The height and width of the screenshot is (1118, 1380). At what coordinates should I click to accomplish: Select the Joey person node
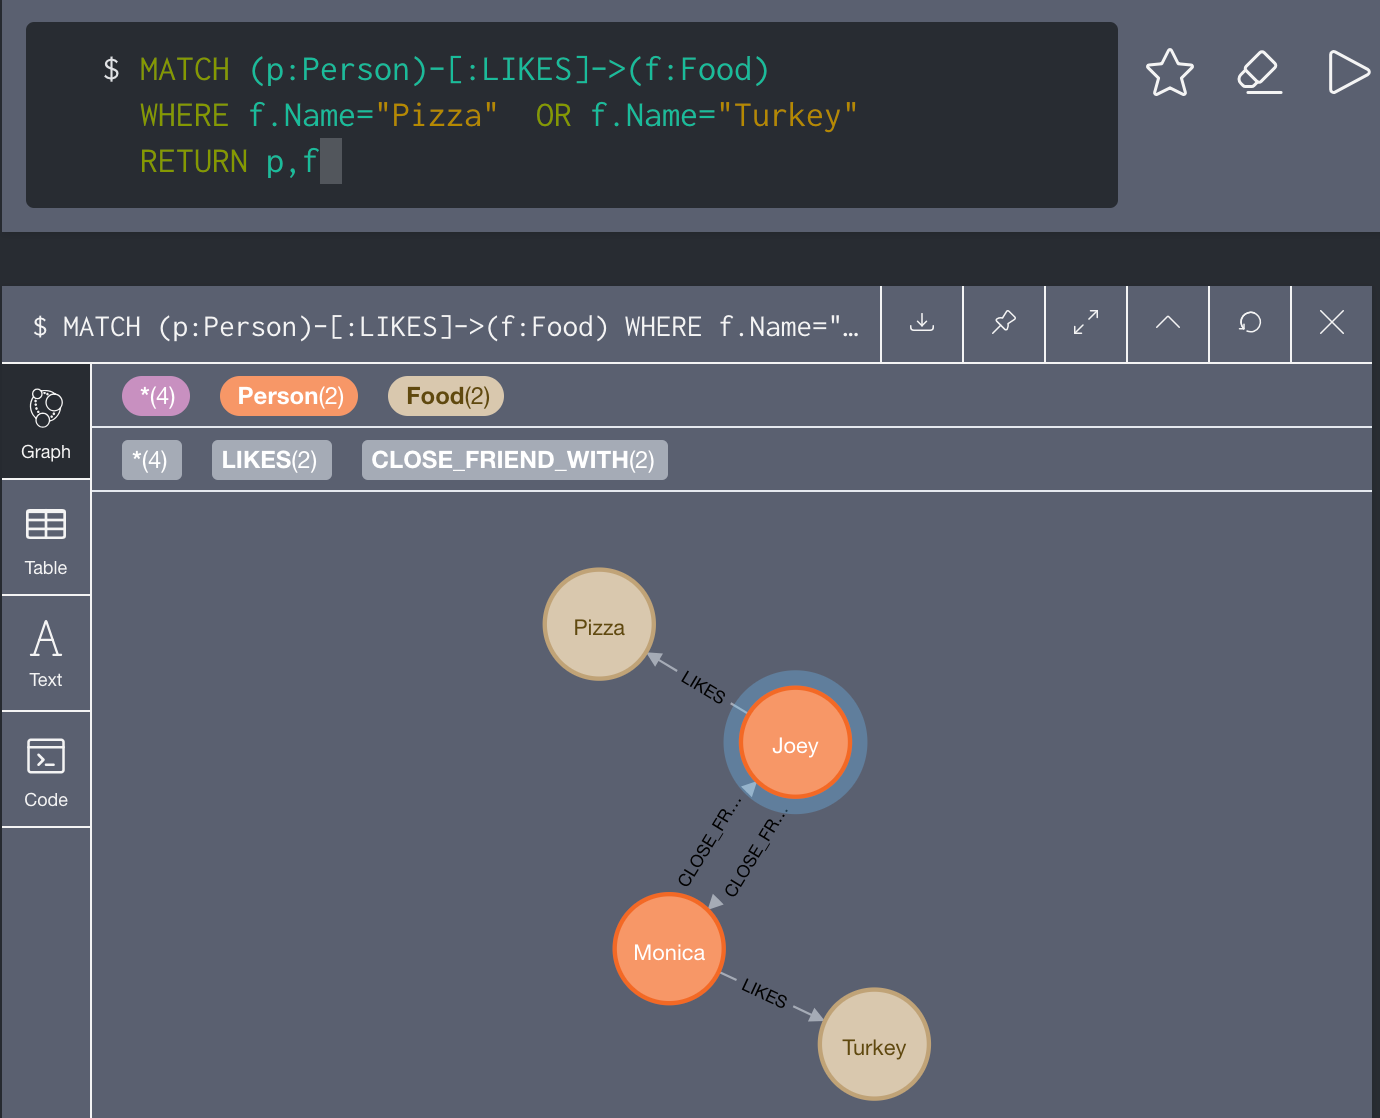pos(795,743)
